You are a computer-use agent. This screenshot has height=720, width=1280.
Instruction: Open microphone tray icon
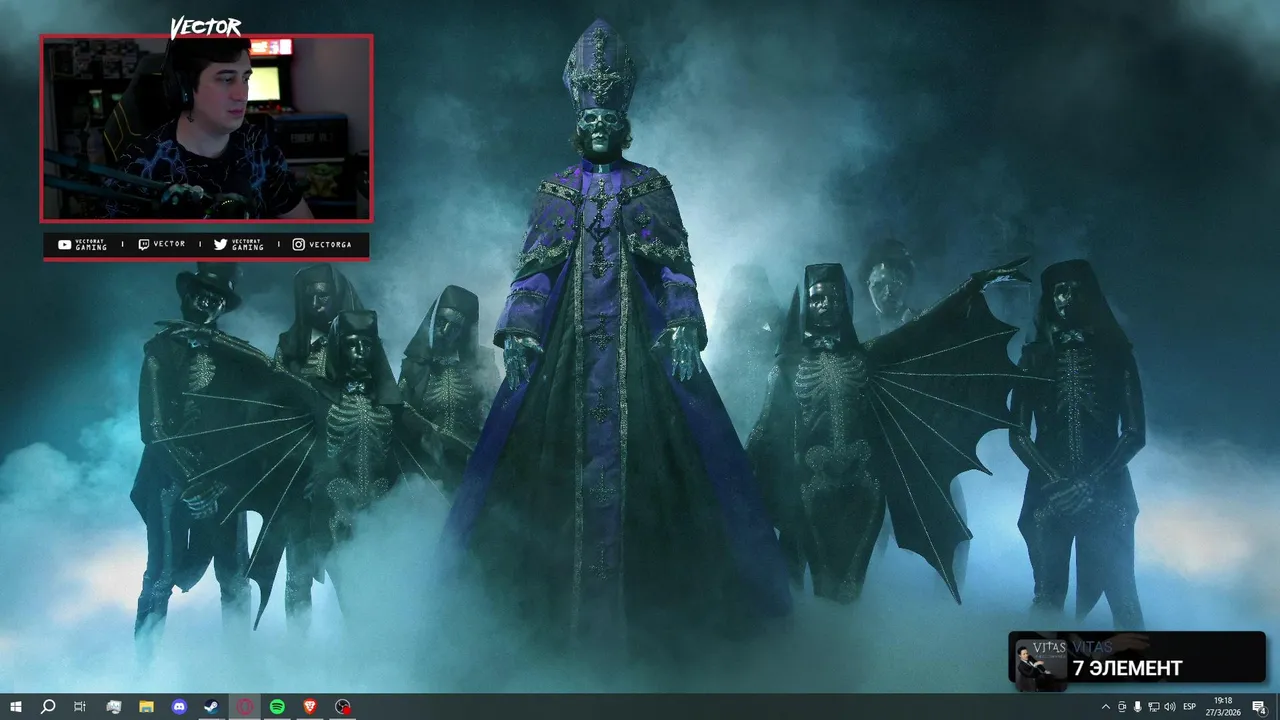(1137, 707)
